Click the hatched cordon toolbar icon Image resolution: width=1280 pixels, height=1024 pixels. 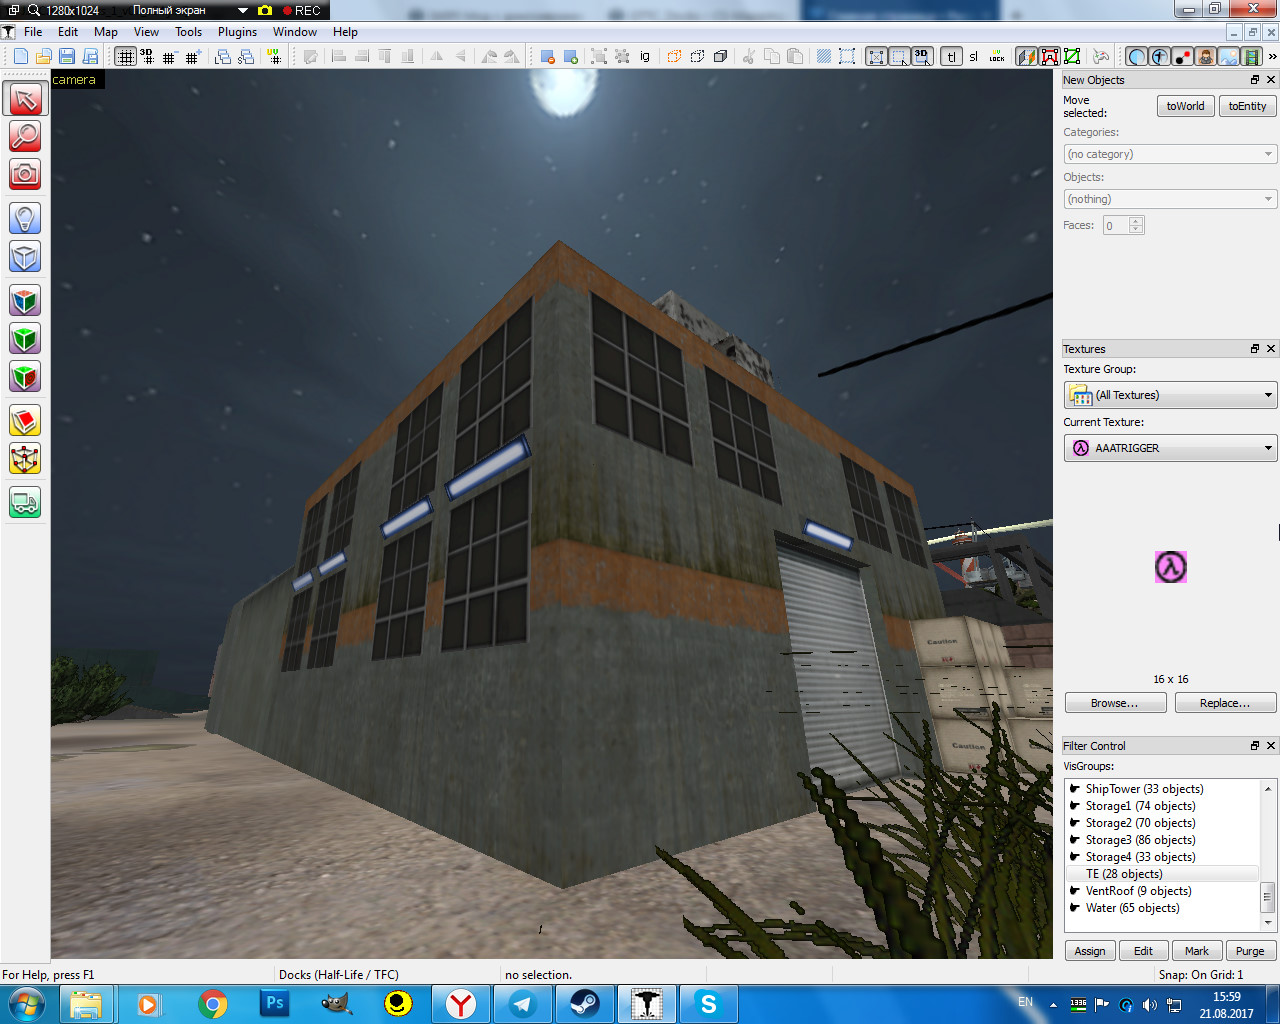(824, 57)
